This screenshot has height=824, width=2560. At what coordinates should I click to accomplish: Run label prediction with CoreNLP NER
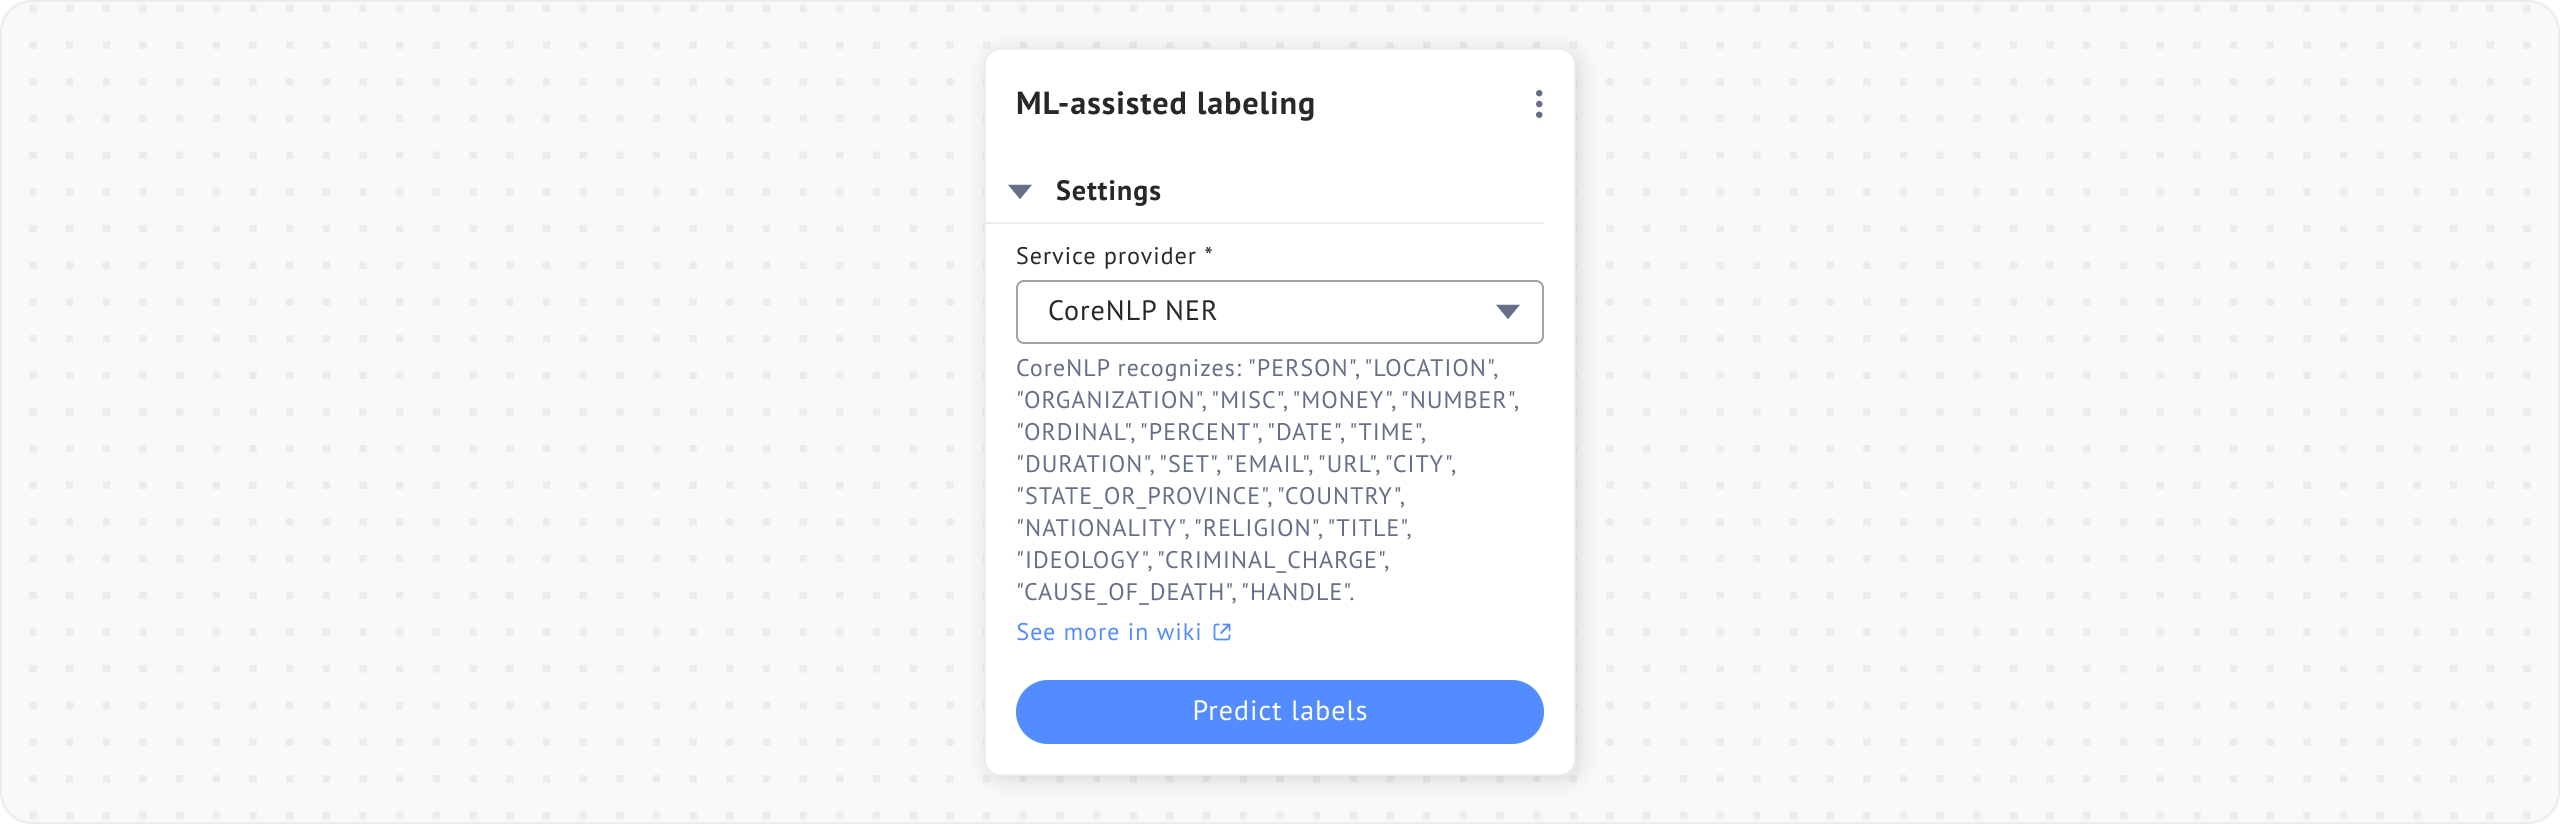pos(1280,711)
